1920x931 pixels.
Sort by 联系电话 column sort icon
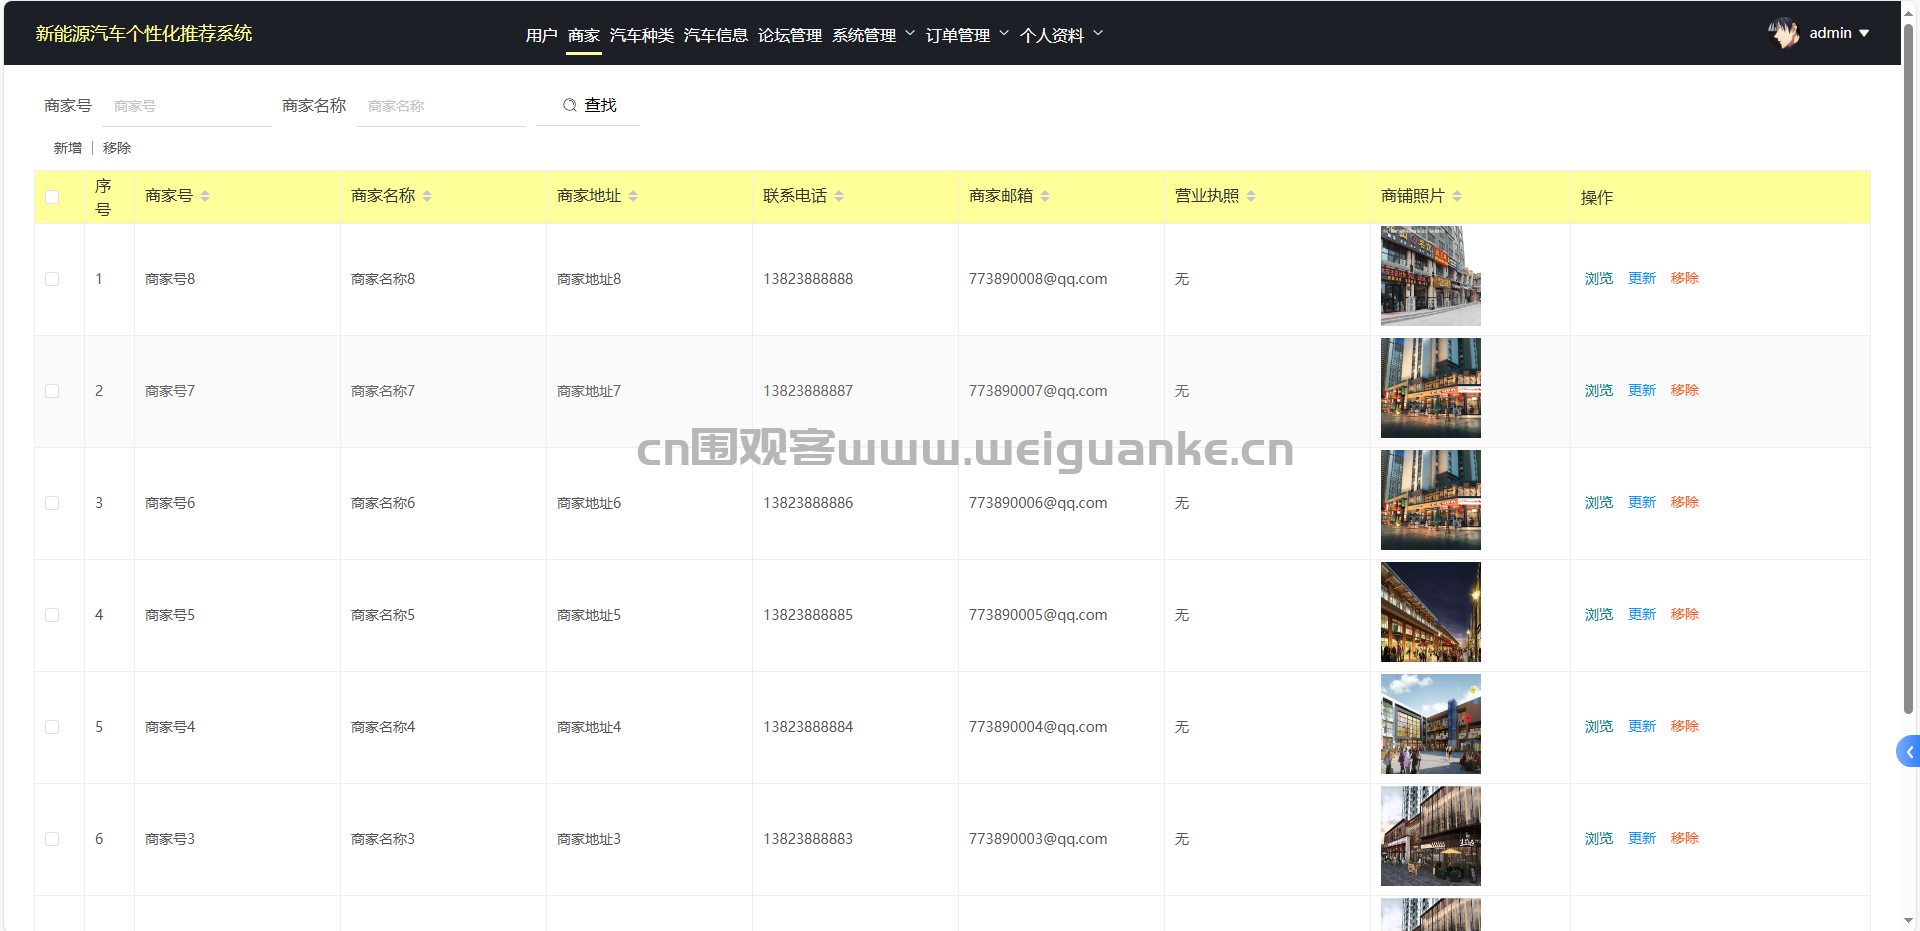pyautogui.click(x=839, y=196)
